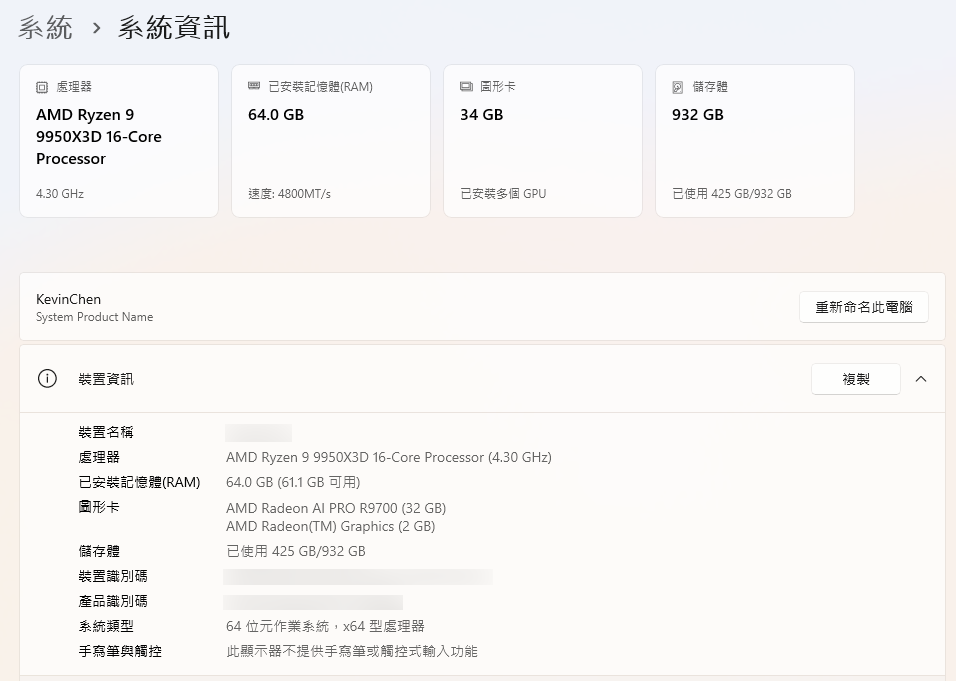Click the 圖形卡 card header label

coord(498,87)
